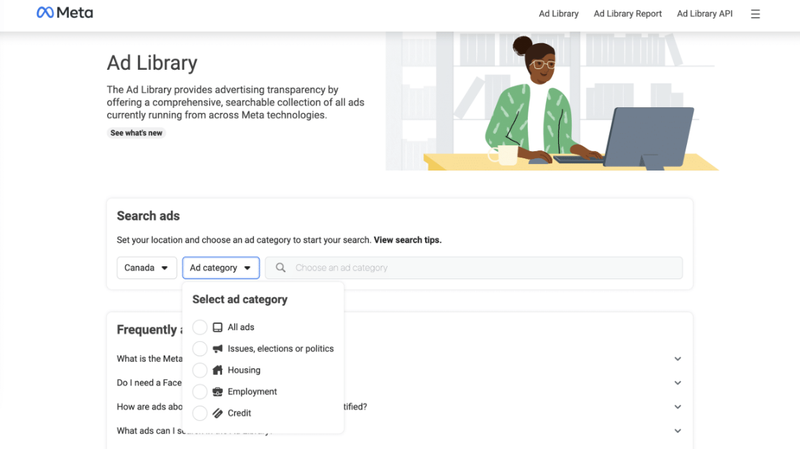Click the 'Do I need a Face' question text
The width and height of the screenshot is (800, 449).
click(149, 383)
